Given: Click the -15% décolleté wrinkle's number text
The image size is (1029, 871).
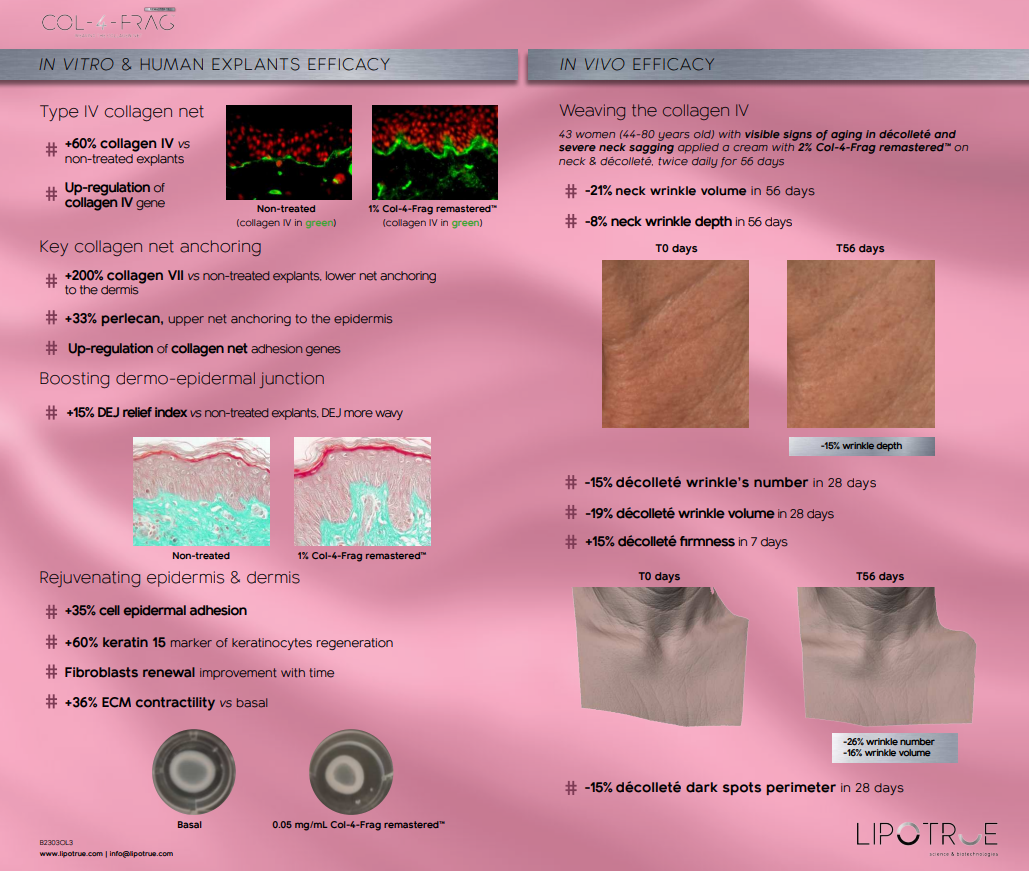Looking at the screenshot, I should coord(730,482).
